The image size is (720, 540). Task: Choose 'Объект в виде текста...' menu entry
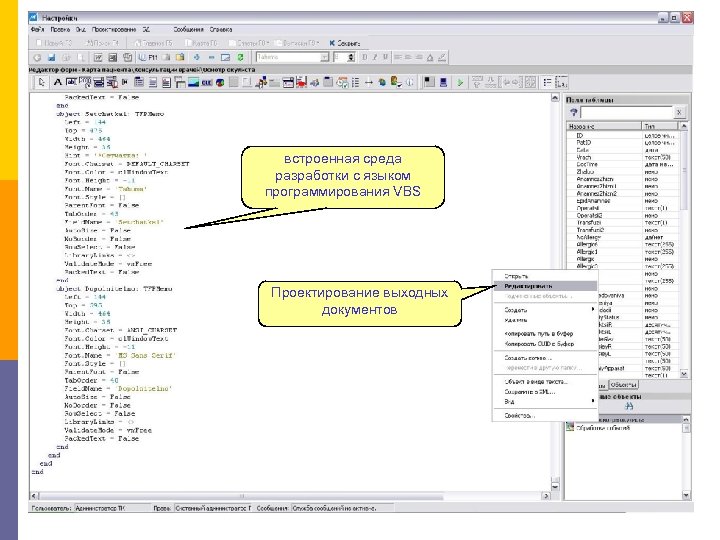(x=544, y=382)
